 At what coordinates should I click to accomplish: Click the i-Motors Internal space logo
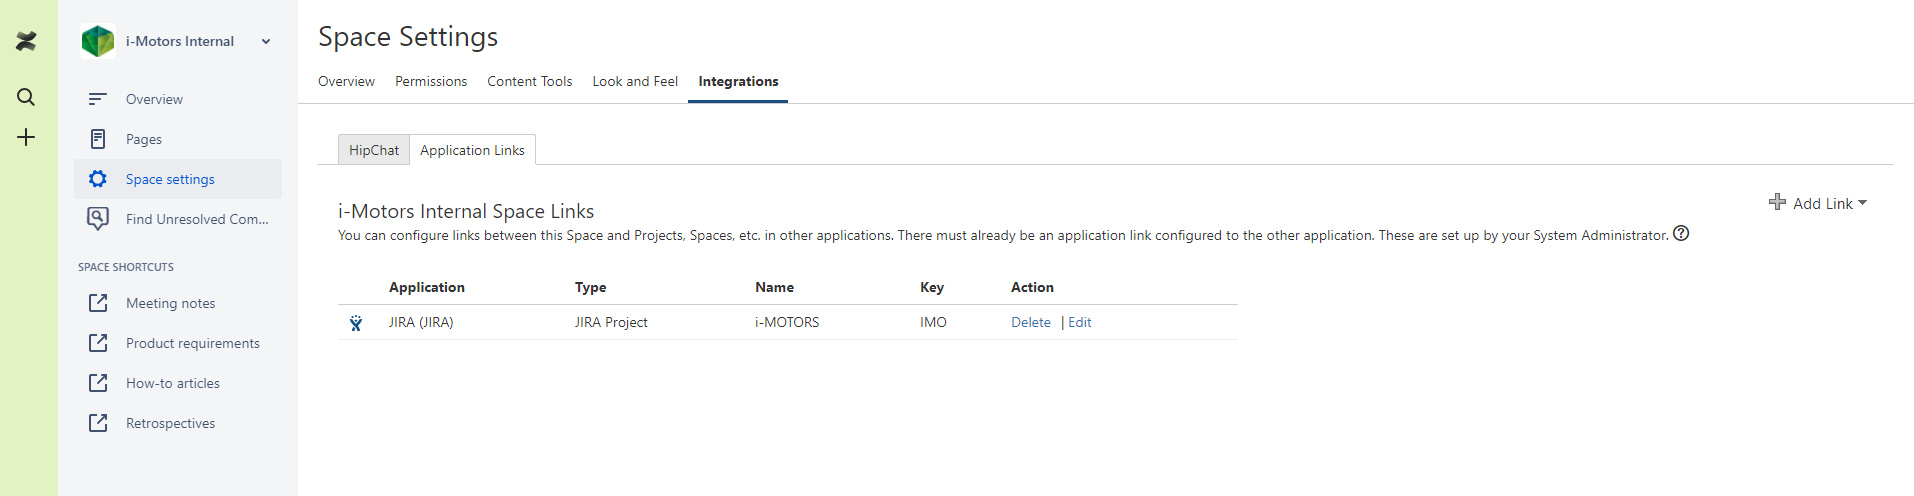[98, 41]
